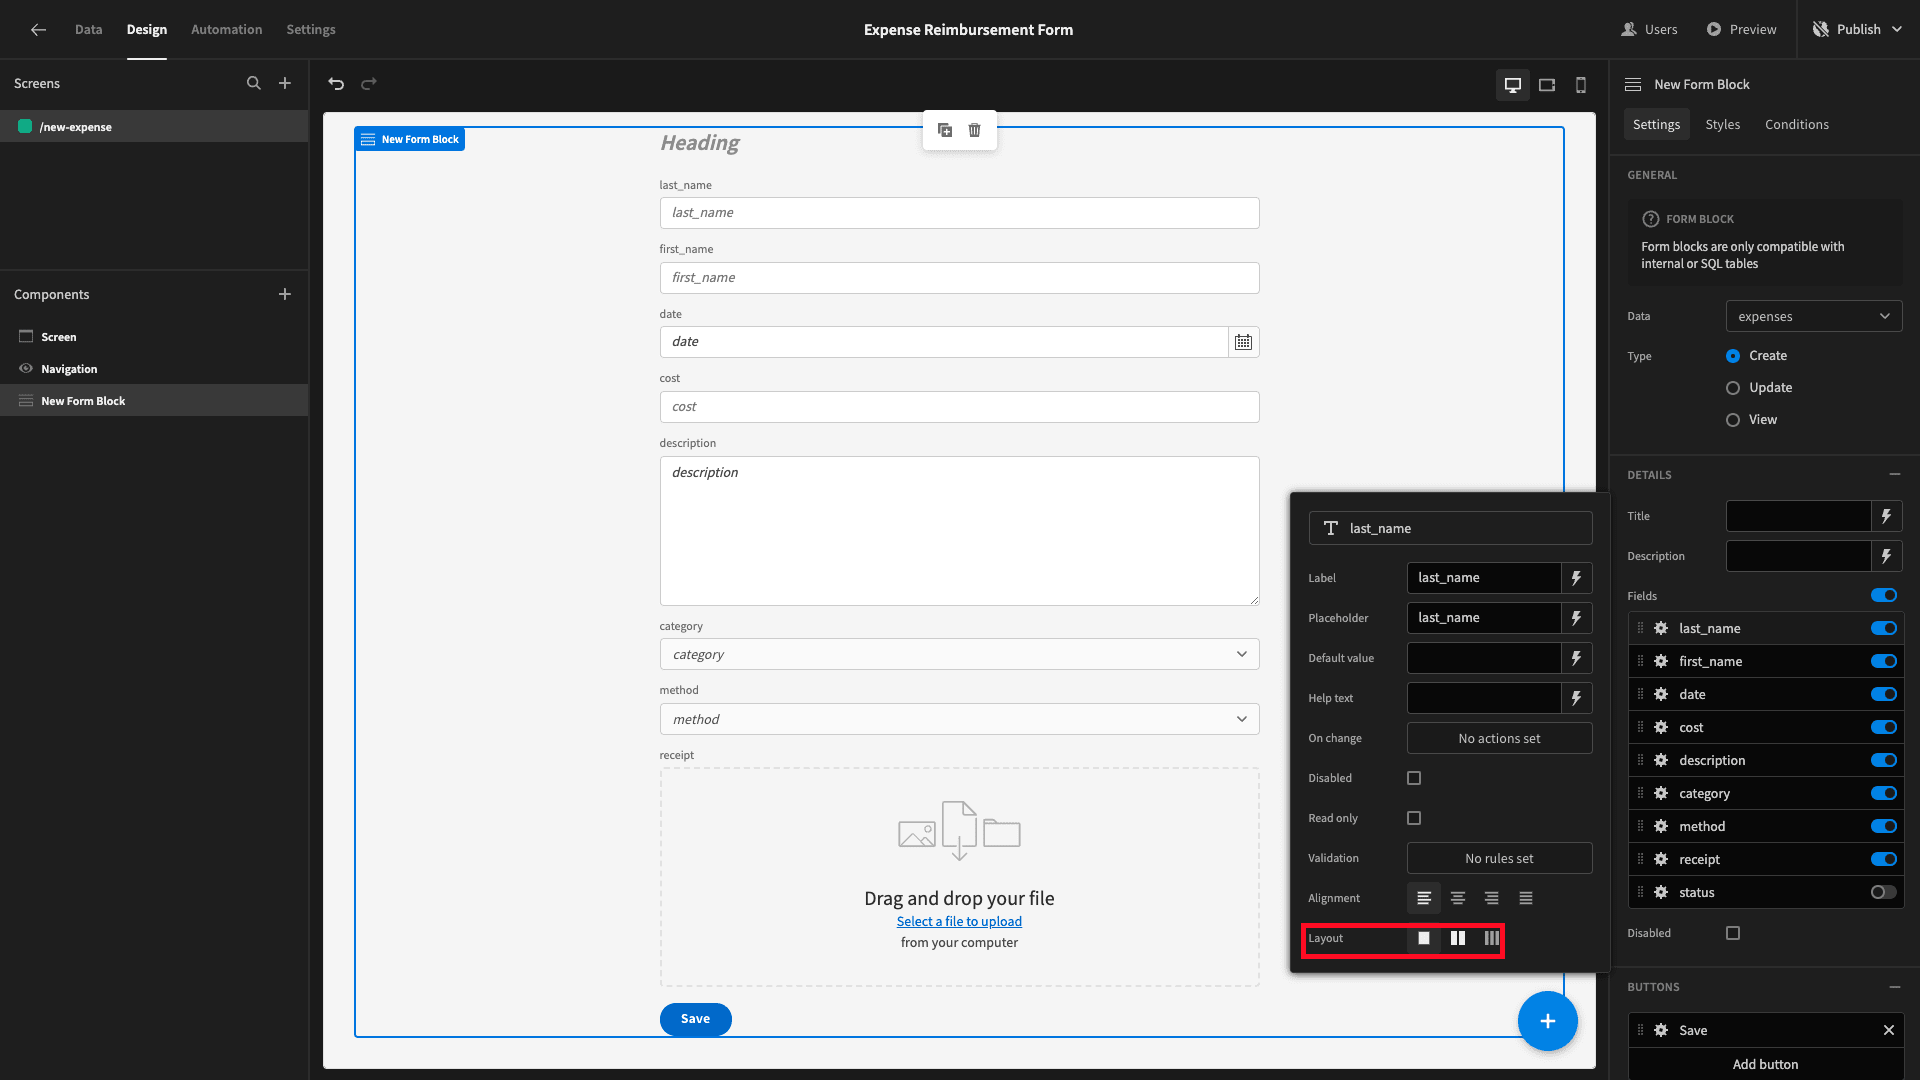Add a new screen with plus icon
This screenshot has height=1080, width=1920.
point(285,84)
